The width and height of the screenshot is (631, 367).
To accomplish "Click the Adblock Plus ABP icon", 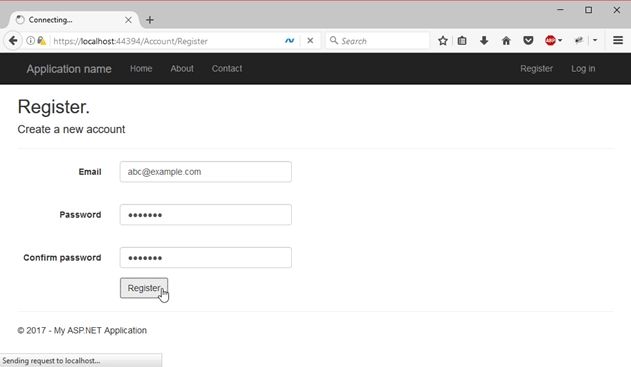I will (x=550, y=41).
